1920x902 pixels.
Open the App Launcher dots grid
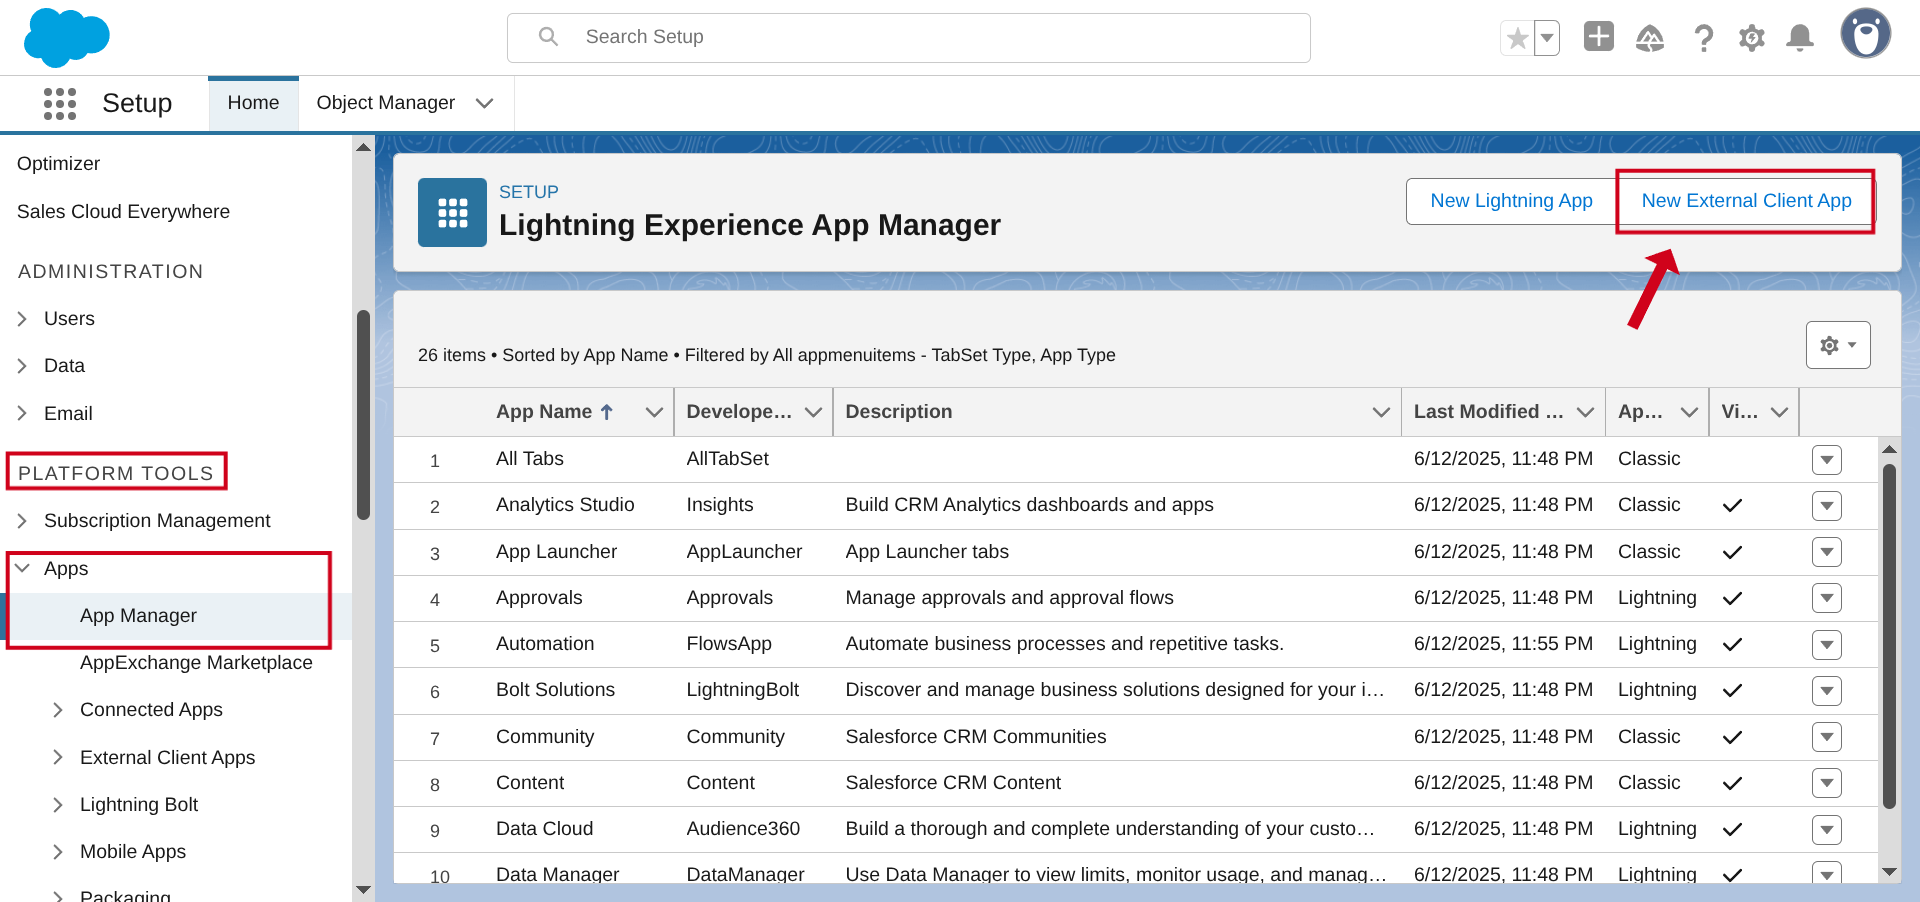[60, 103]
